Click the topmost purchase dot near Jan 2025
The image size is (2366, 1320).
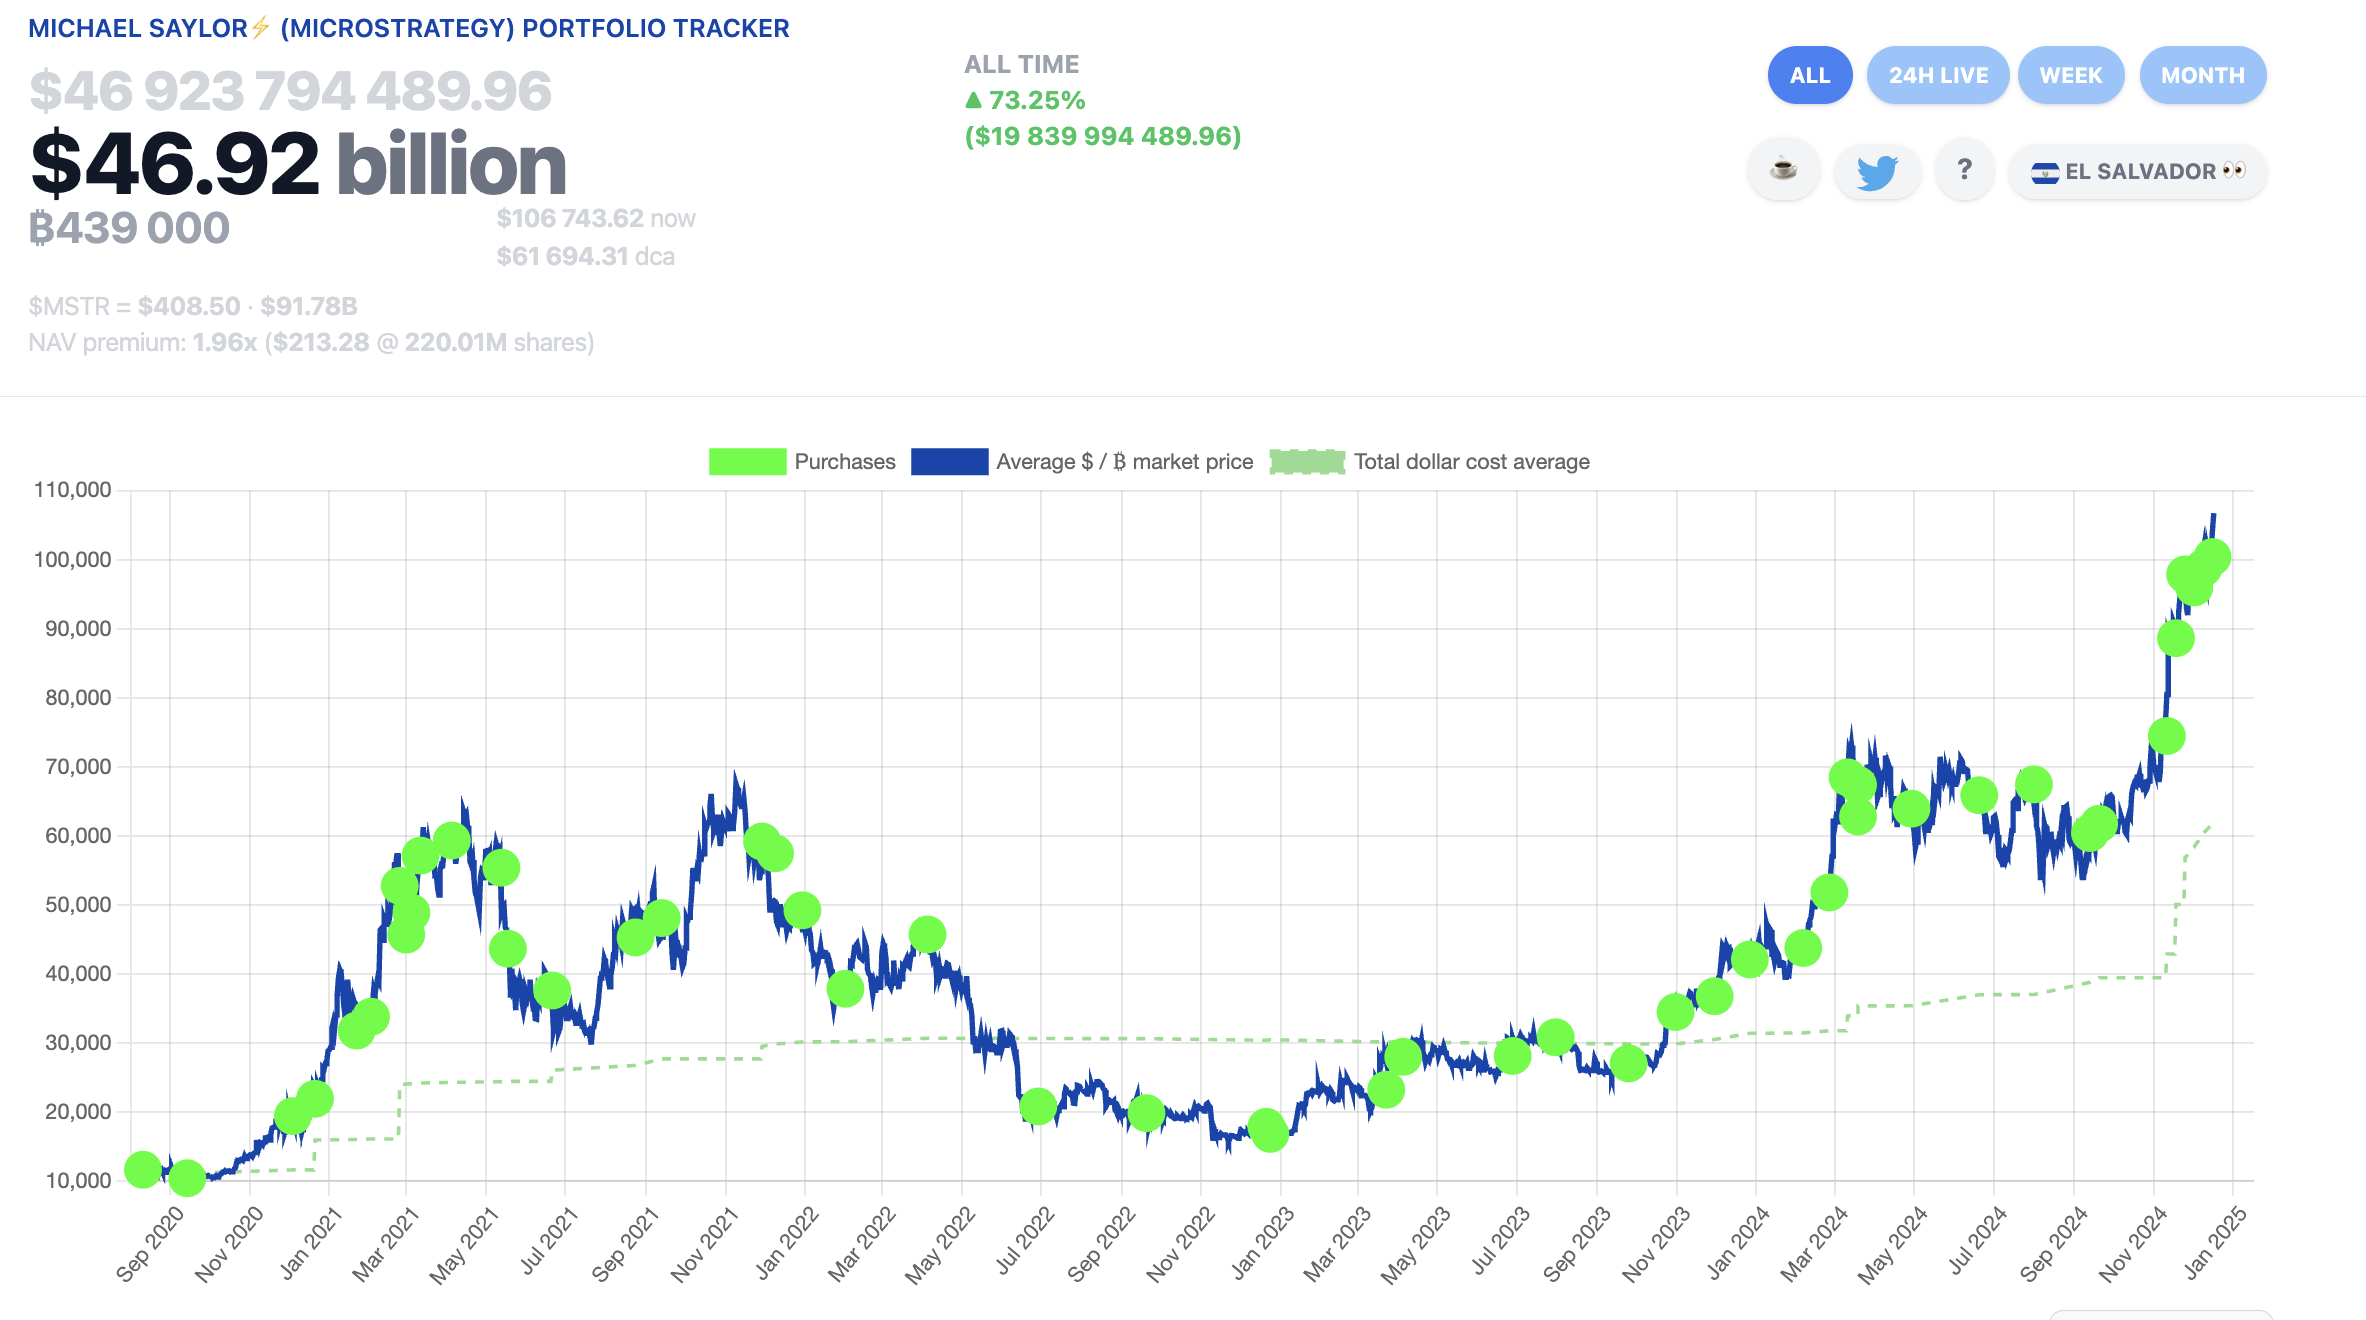click(2212, 556)
